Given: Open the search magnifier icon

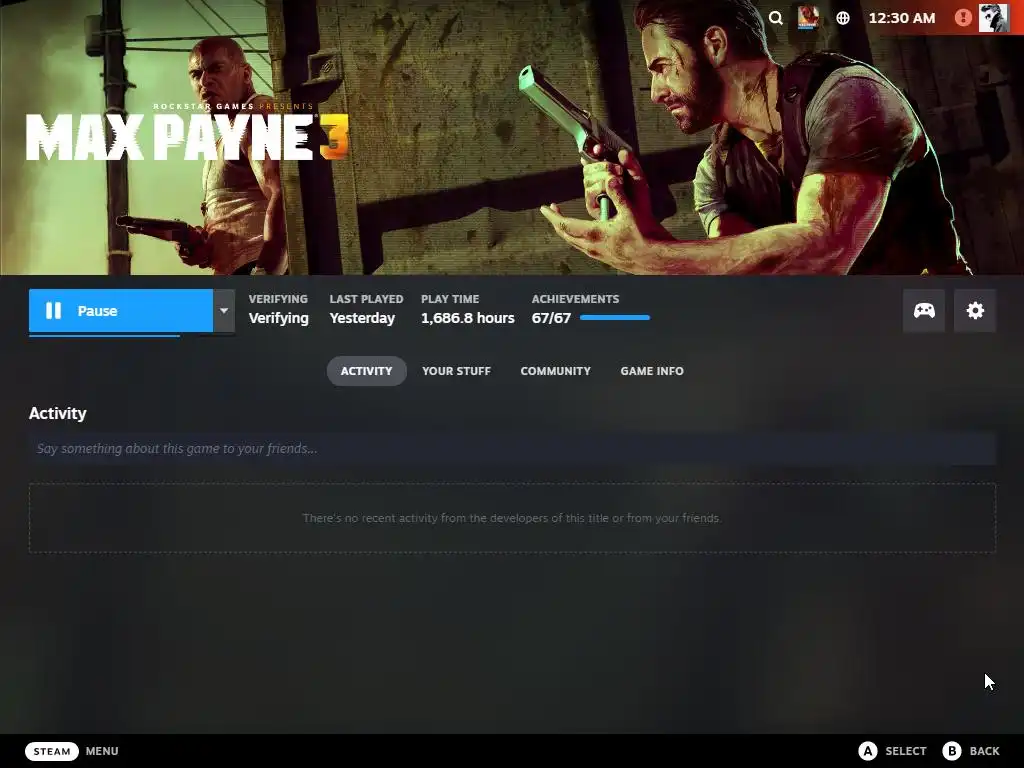Looking at the screenshot, I should click(775, 18).
